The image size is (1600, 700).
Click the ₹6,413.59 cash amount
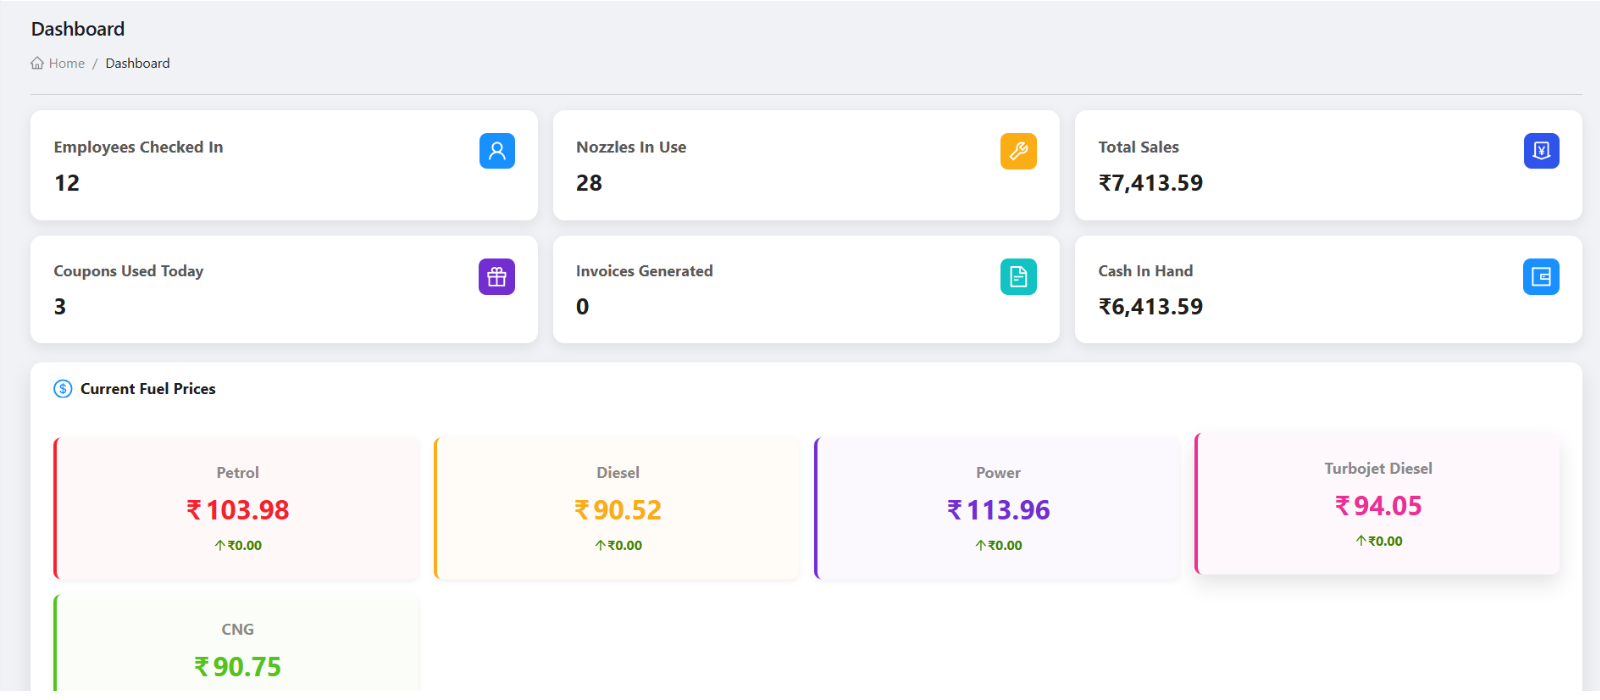click(1151, 307)
